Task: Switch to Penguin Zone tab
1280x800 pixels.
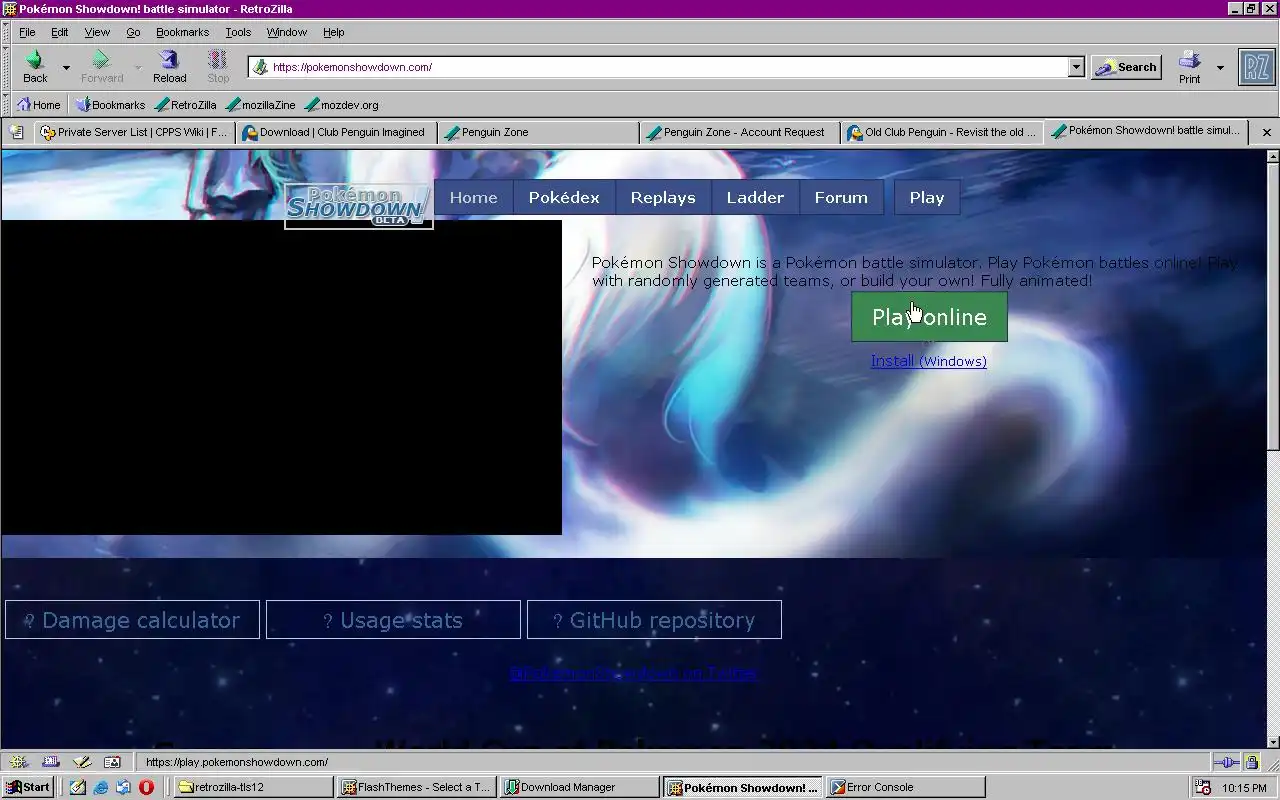Action: (x=538, y=132)
